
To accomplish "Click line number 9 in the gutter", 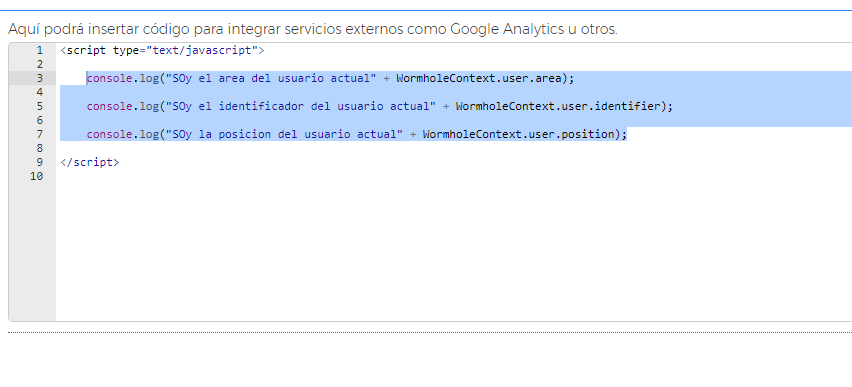I will pos(39,162).
